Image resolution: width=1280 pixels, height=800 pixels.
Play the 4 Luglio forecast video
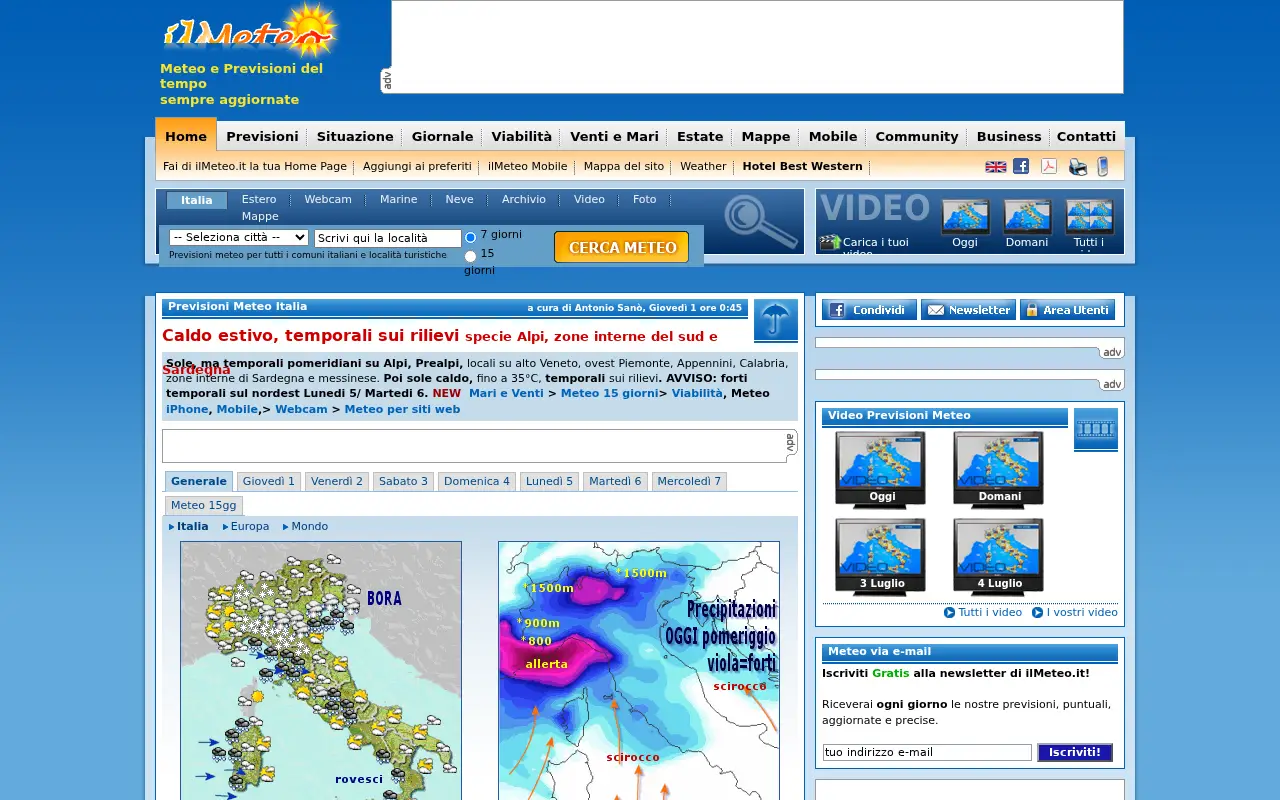point(999,556)
